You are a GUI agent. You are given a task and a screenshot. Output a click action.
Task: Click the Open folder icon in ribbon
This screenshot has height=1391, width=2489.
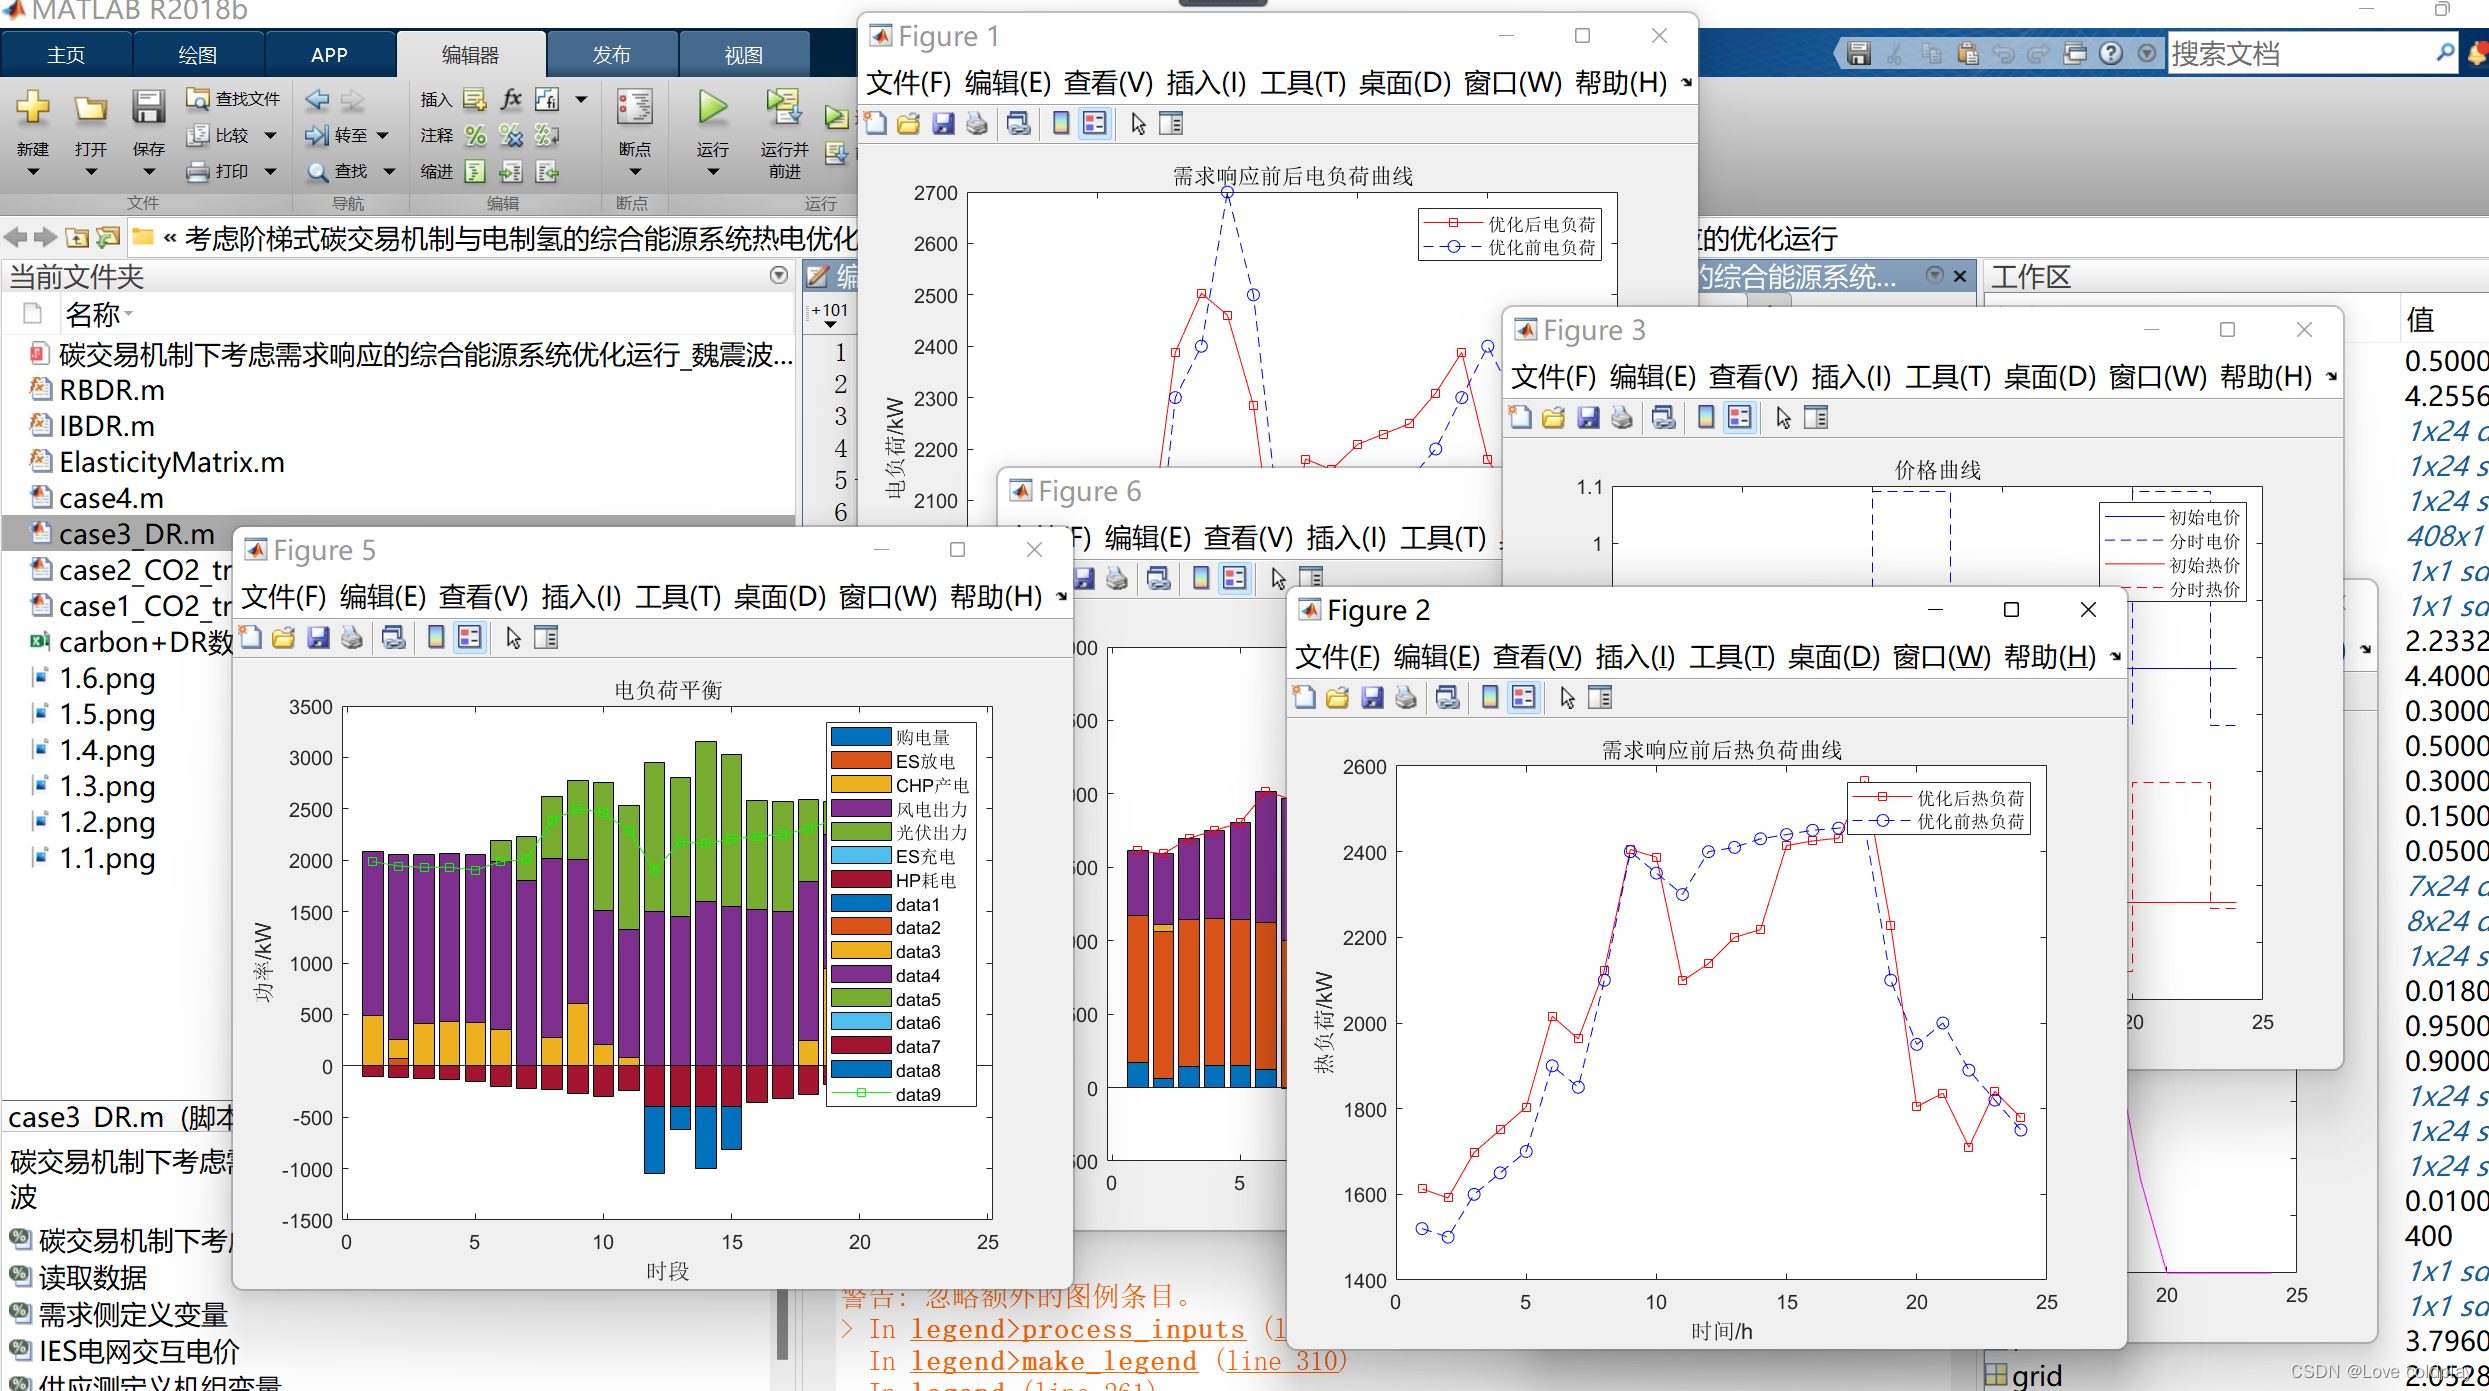tap(90, 107)
